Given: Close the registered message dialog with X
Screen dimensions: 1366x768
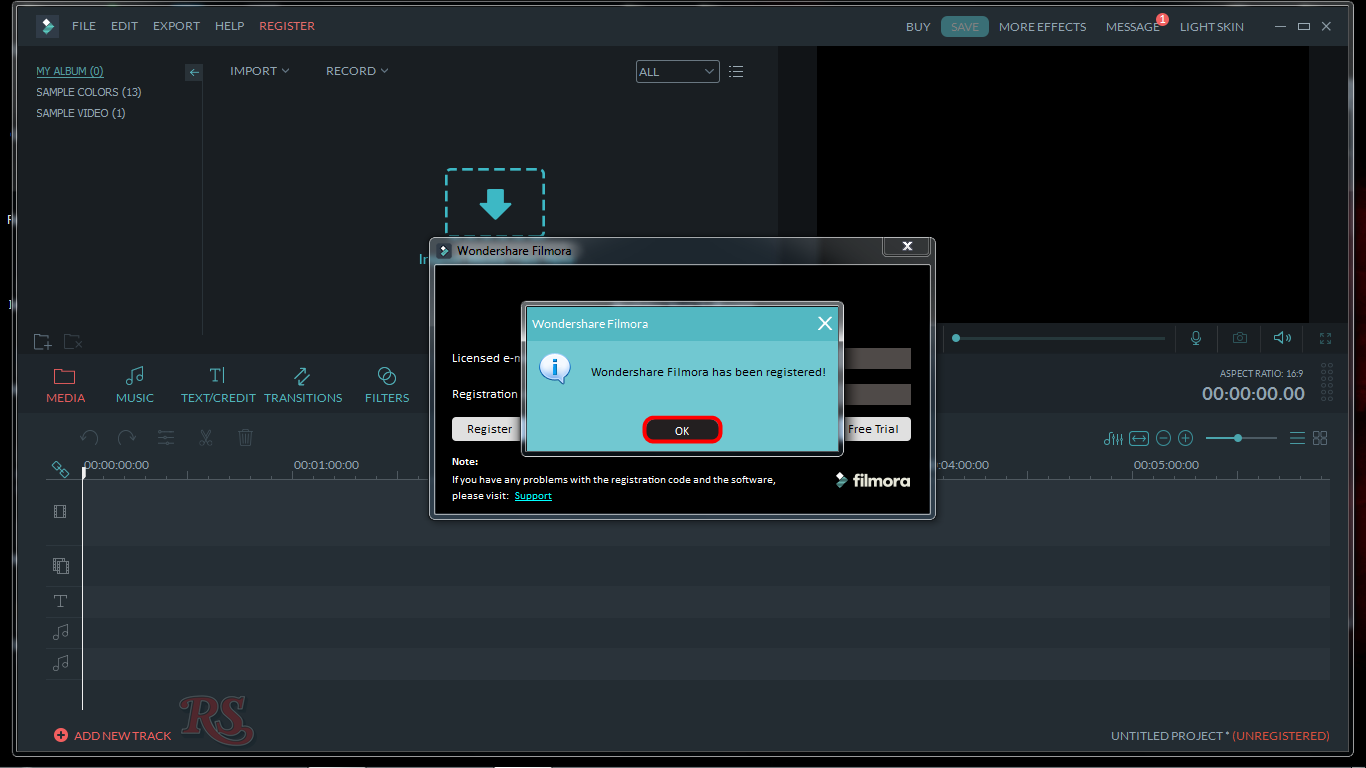Looking at the screenshot, I should (x=824, y=323).
